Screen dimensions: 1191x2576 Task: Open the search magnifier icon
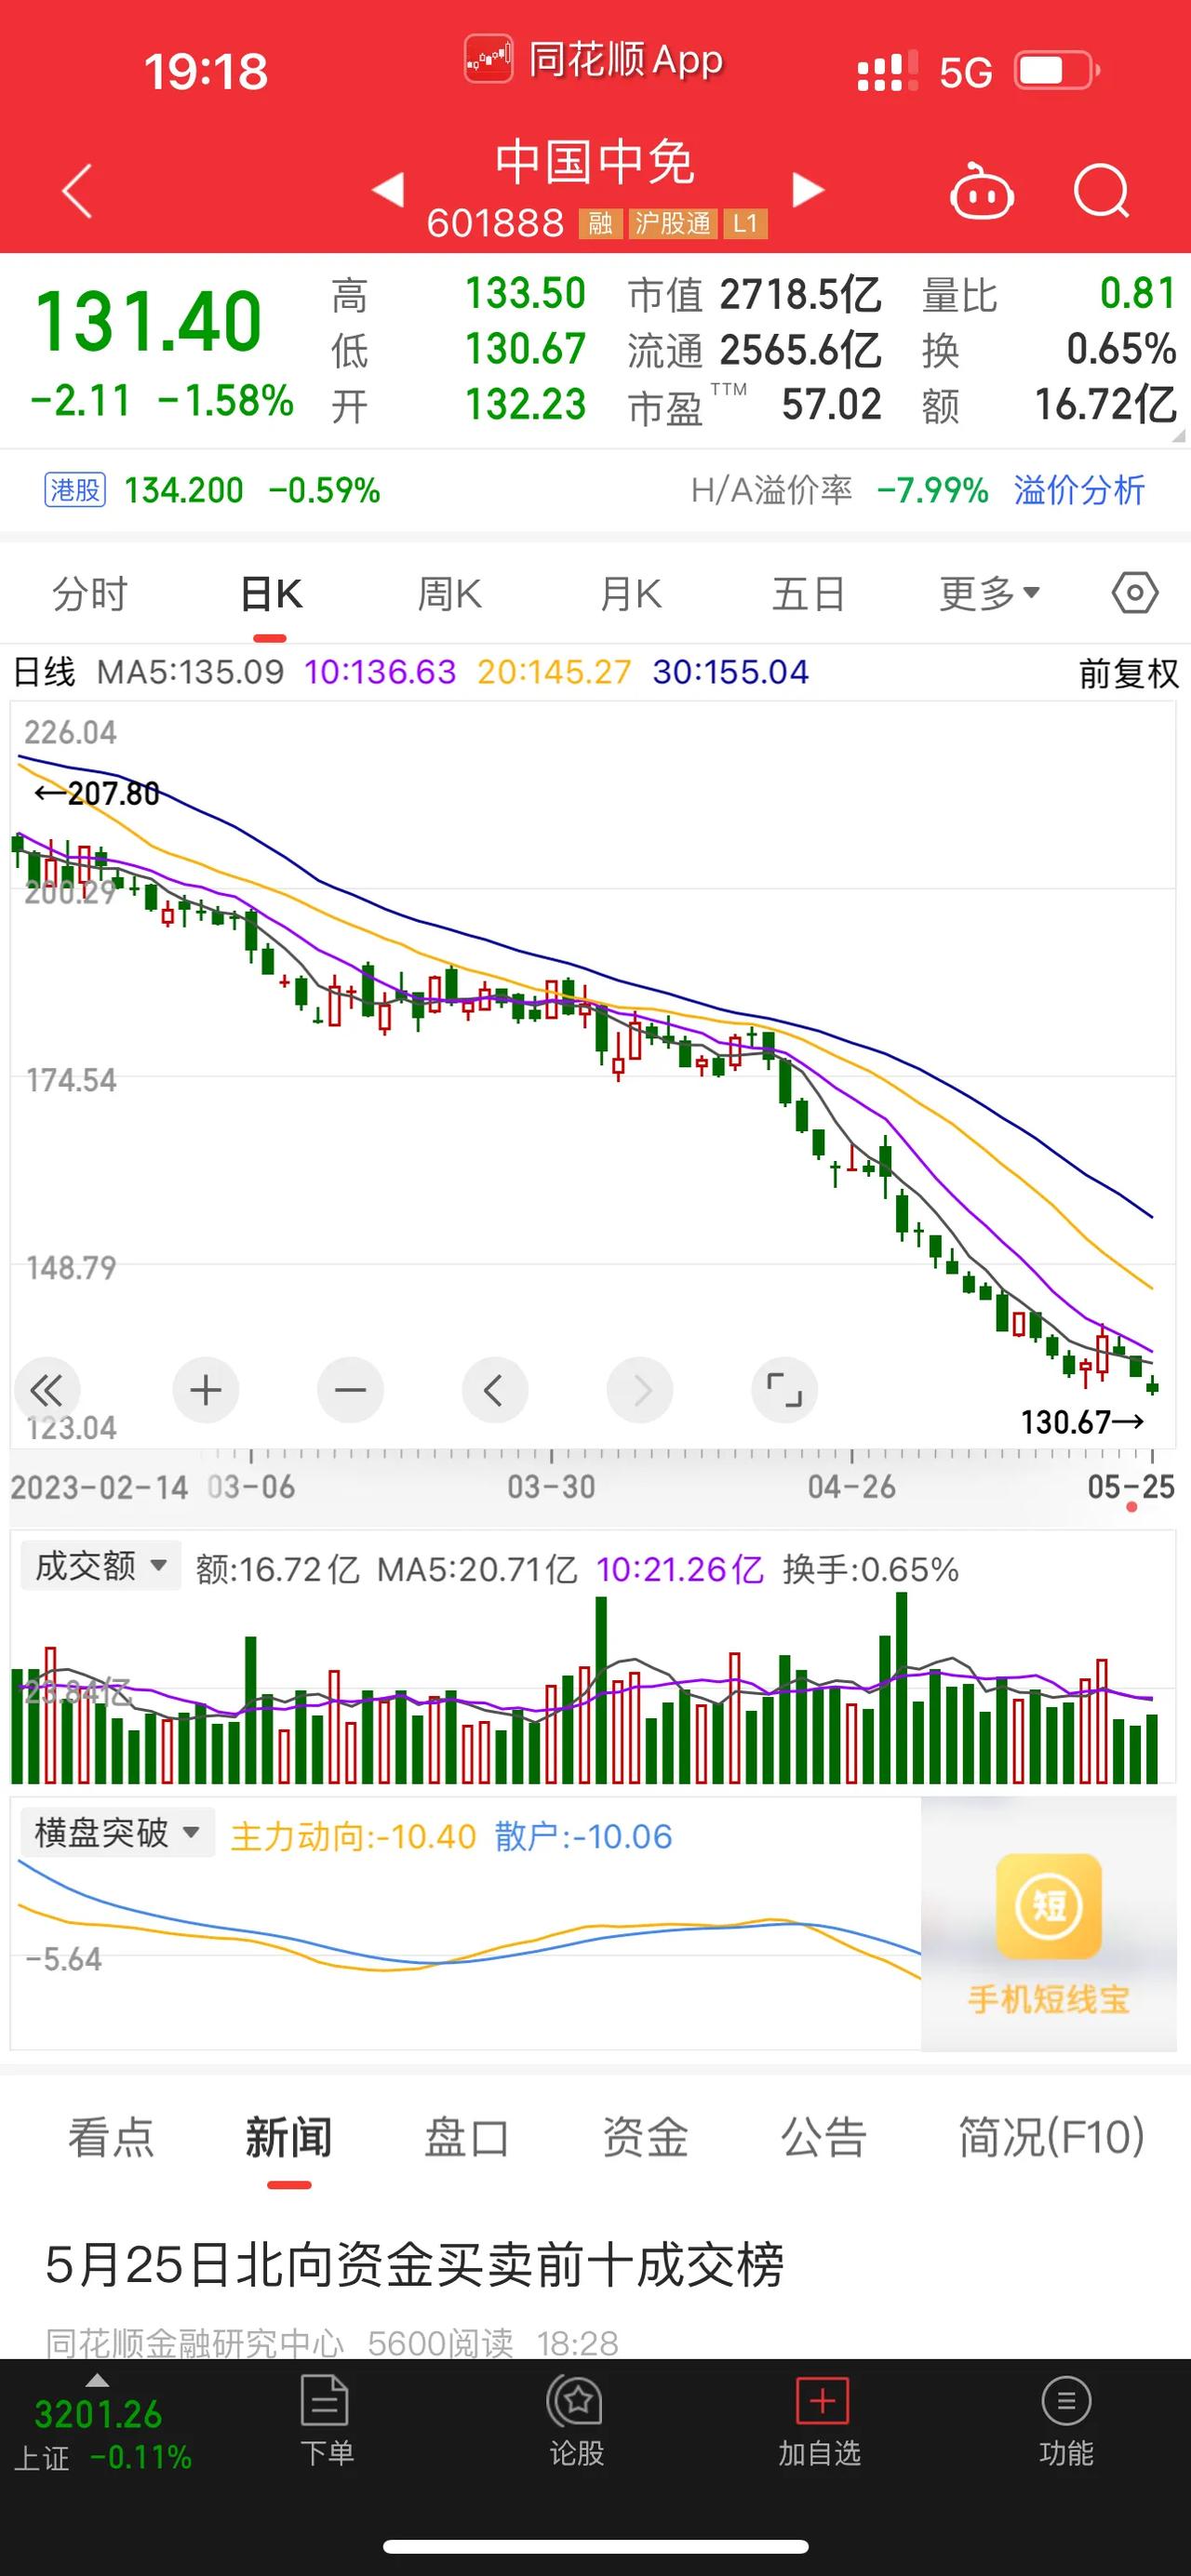click(x=1101, y=190)
